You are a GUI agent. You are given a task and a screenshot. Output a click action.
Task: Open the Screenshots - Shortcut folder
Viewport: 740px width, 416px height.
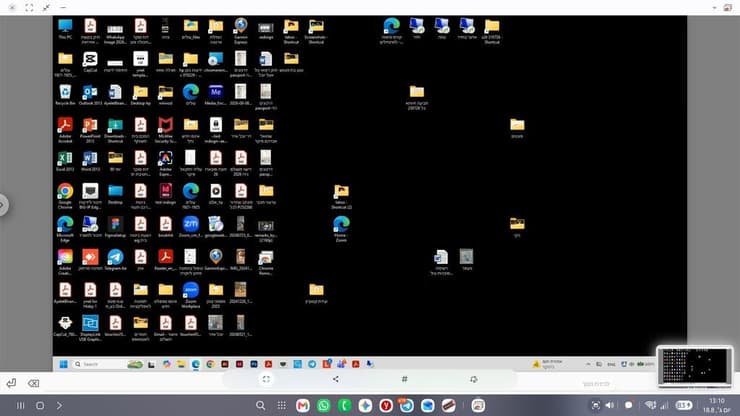(x=316, y=31)
